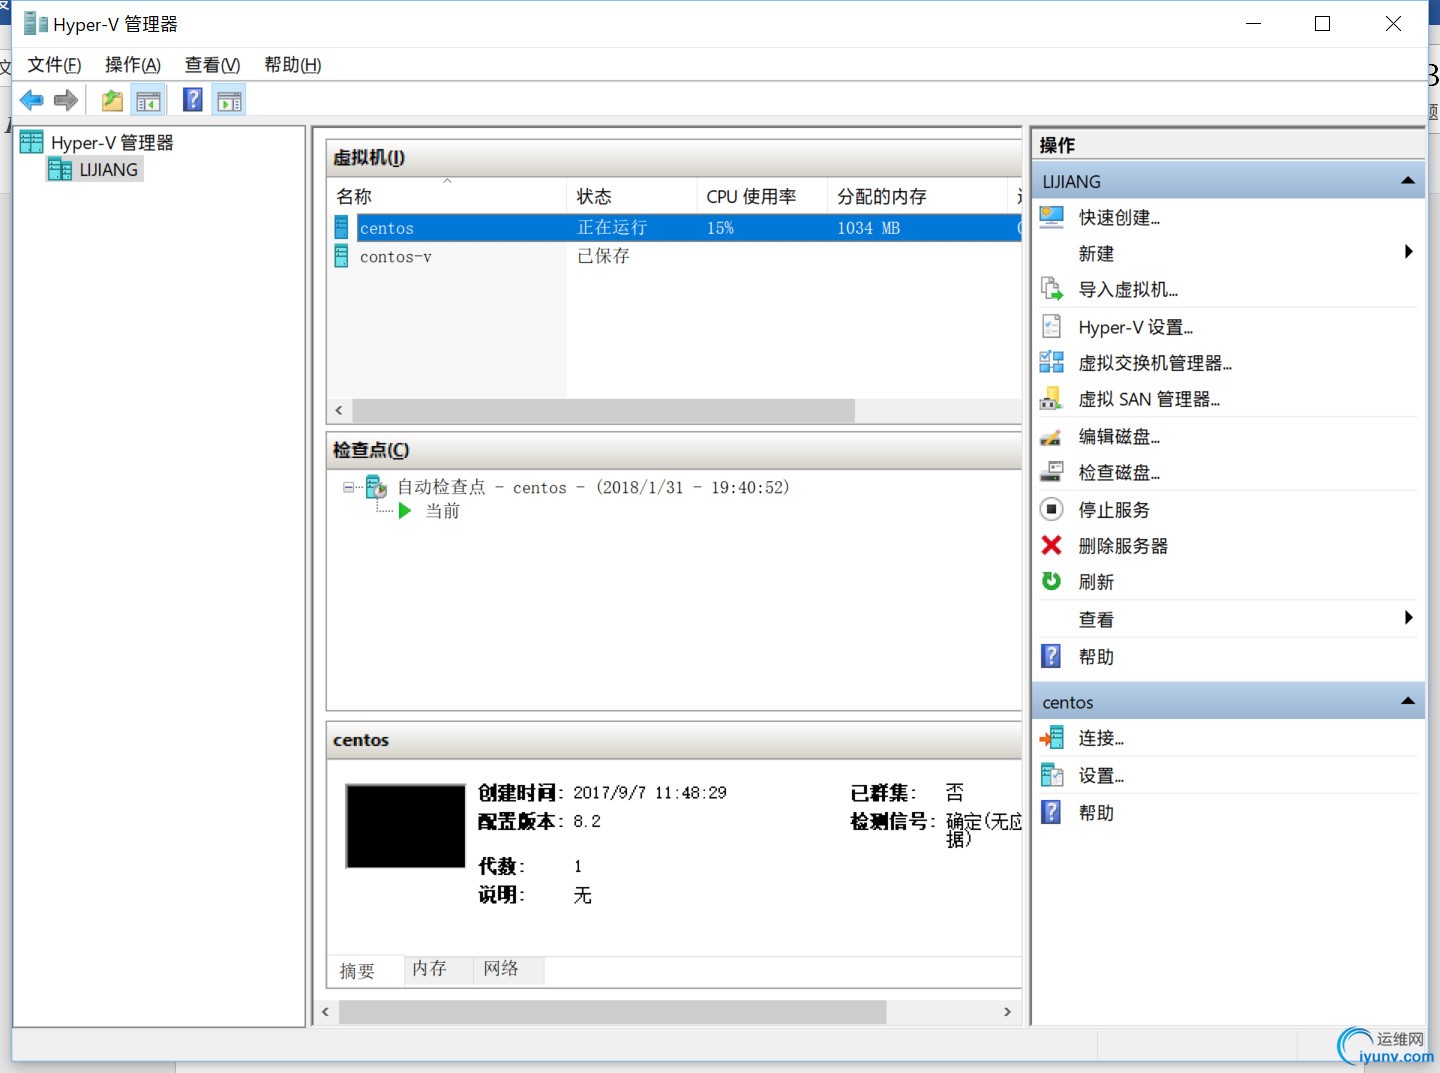The height and width of the screenshot is (1073, 1440).
Task: Click the right arrow of bottom scrollbar
Action: (1007, 1012)
